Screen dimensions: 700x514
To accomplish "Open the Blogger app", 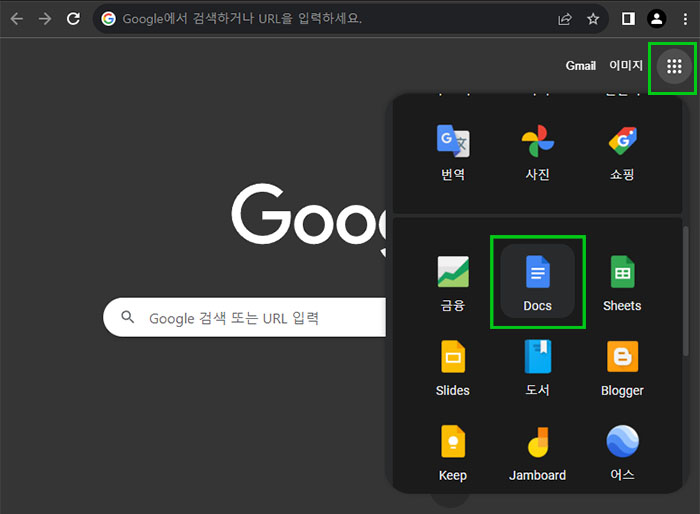I will (x=622, y=367).
